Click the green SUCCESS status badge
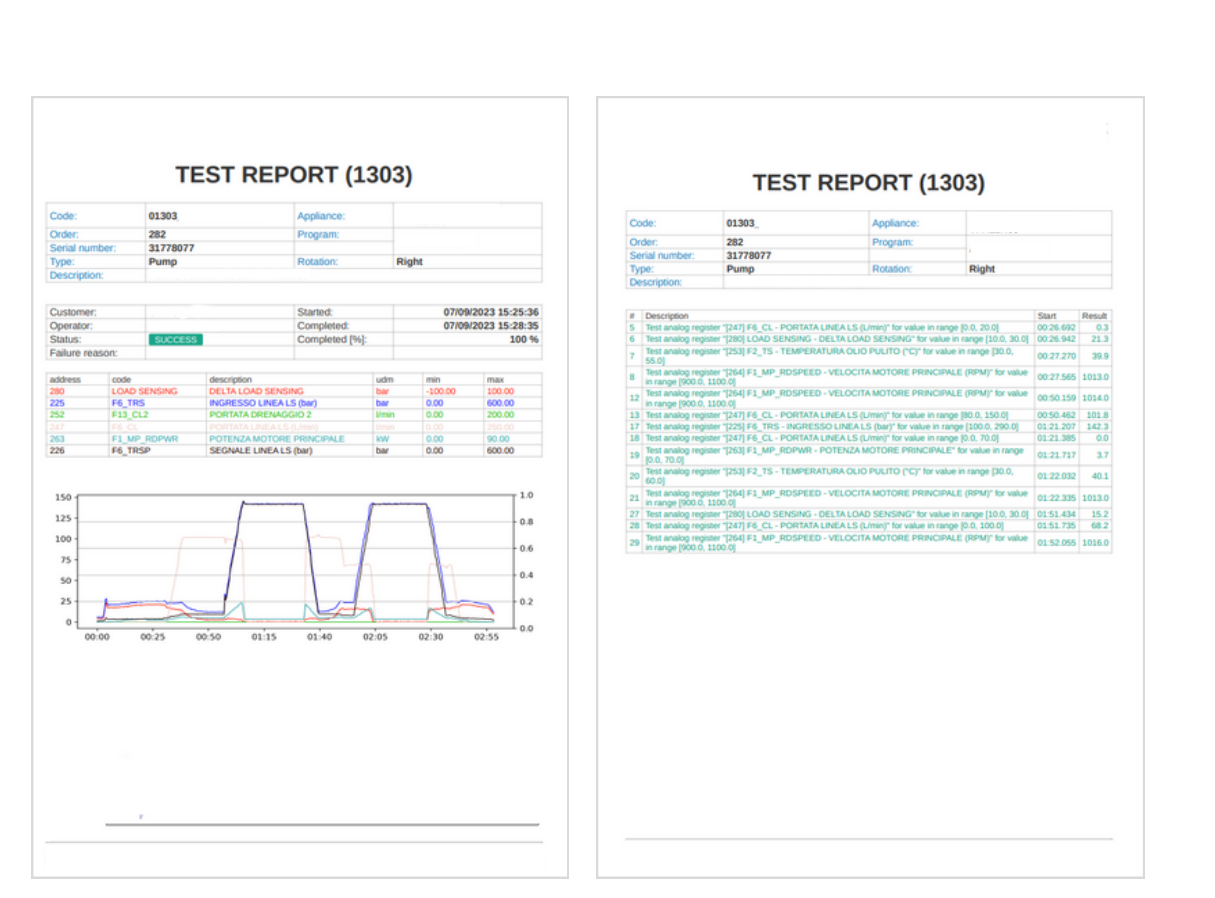The width and height of the screenshot is (1215, 898). point(176,340)
